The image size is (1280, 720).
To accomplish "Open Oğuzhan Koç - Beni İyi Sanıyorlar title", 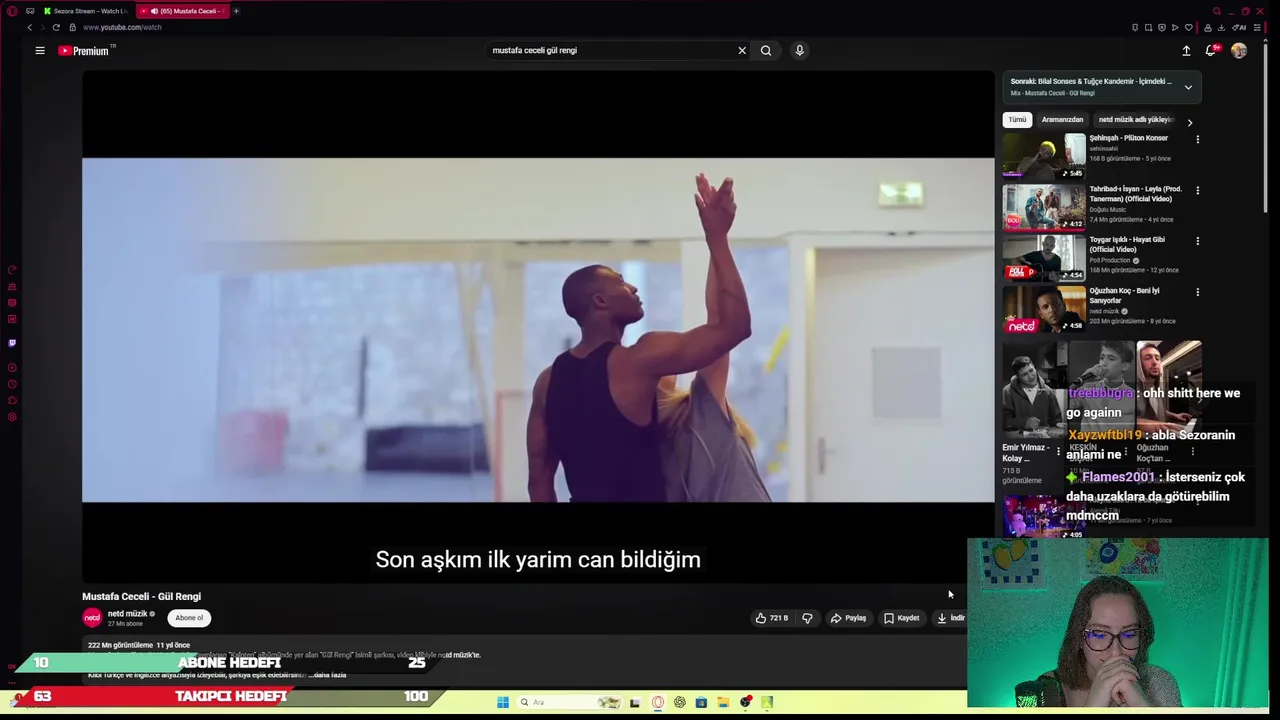I will [1125, 295].
